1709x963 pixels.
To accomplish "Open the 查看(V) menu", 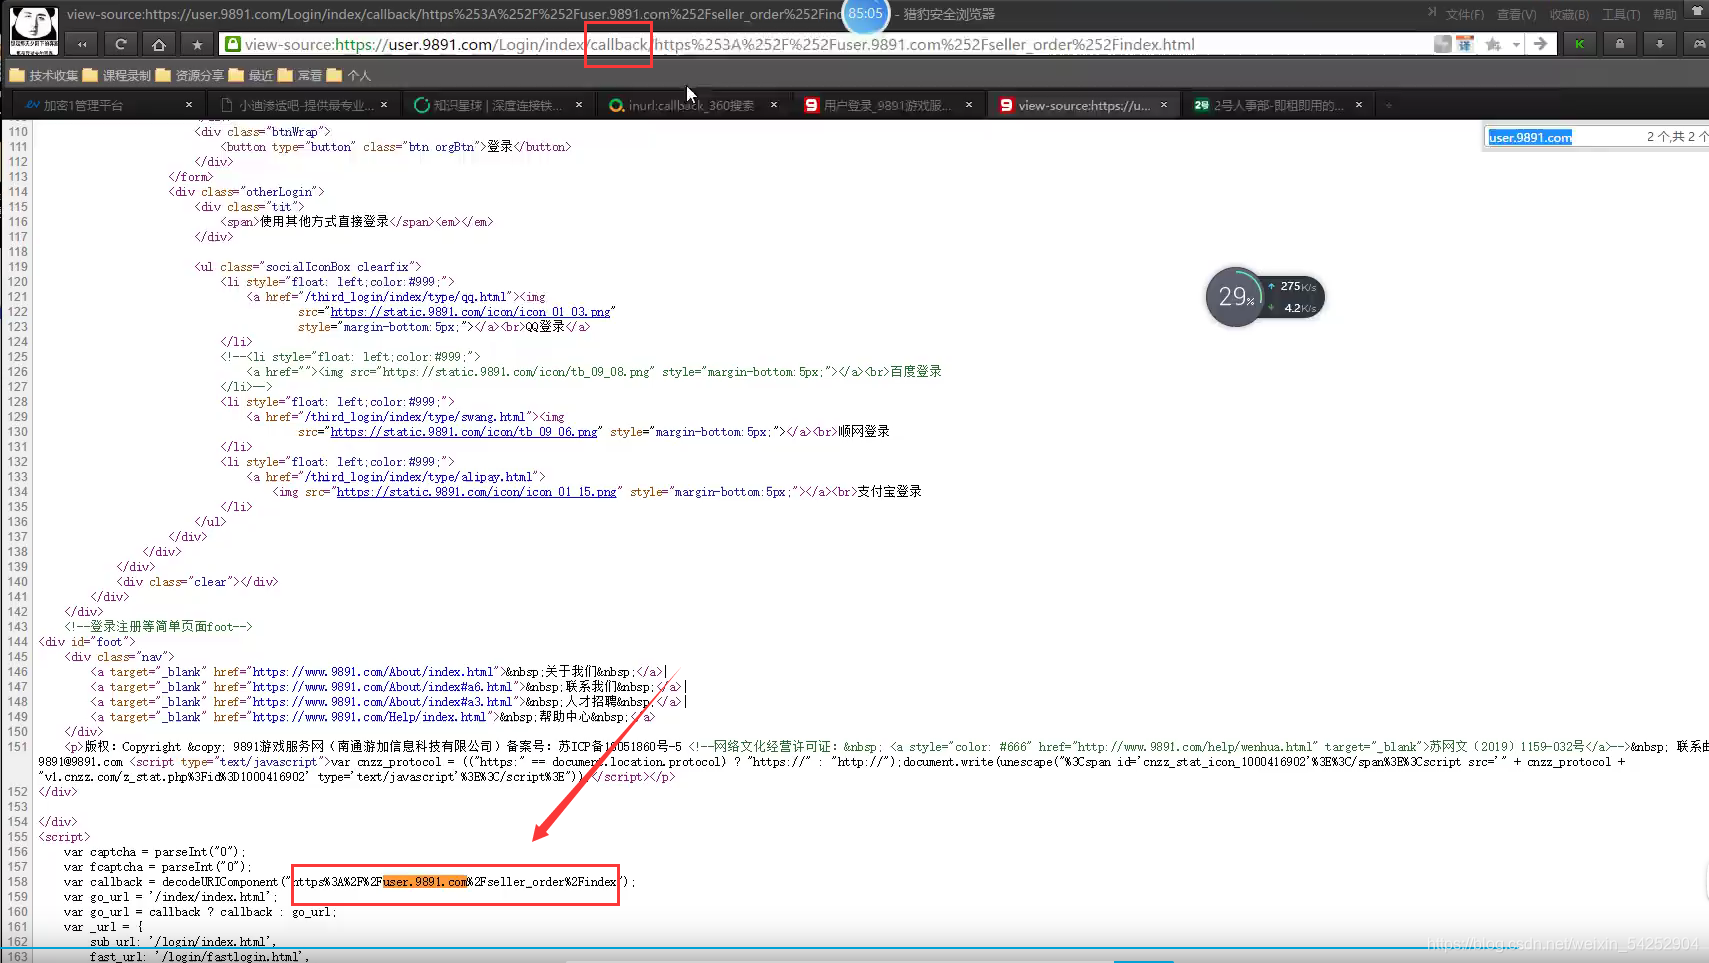I will tap(1516, 14).
